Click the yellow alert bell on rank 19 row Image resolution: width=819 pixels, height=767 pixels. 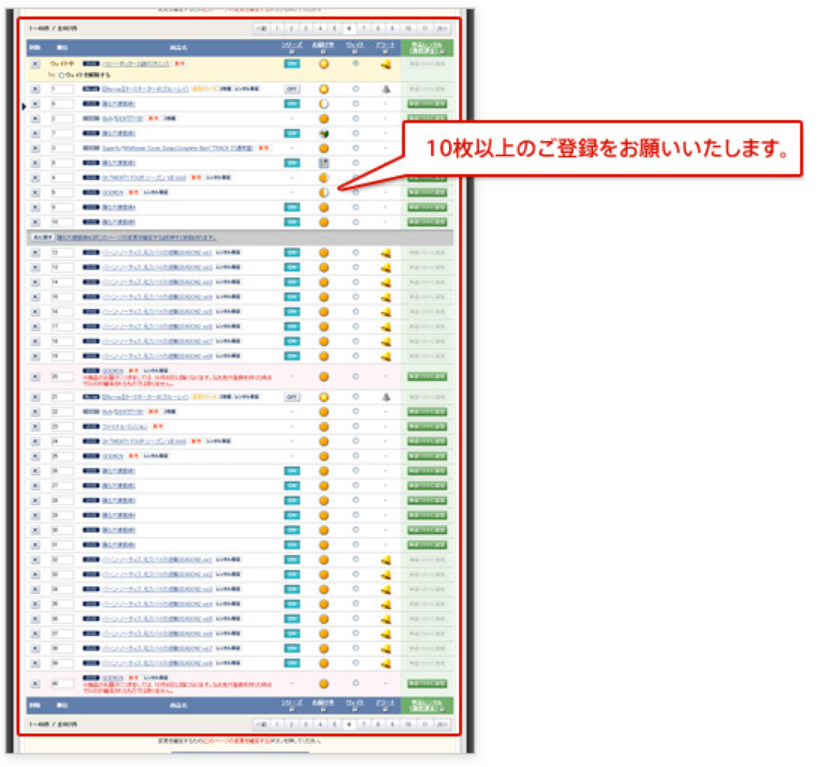click(386, 355)
